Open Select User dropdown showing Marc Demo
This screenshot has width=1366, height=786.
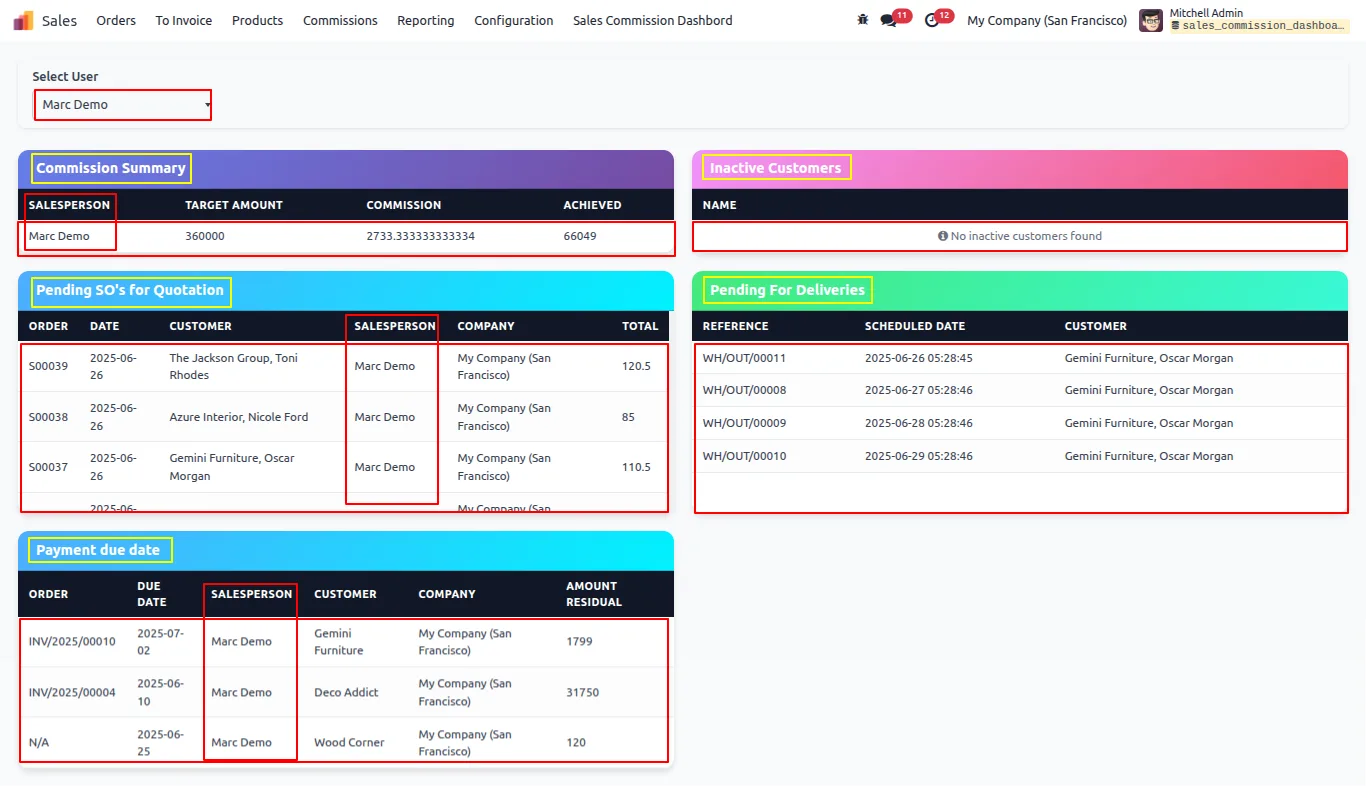(123, 104)
